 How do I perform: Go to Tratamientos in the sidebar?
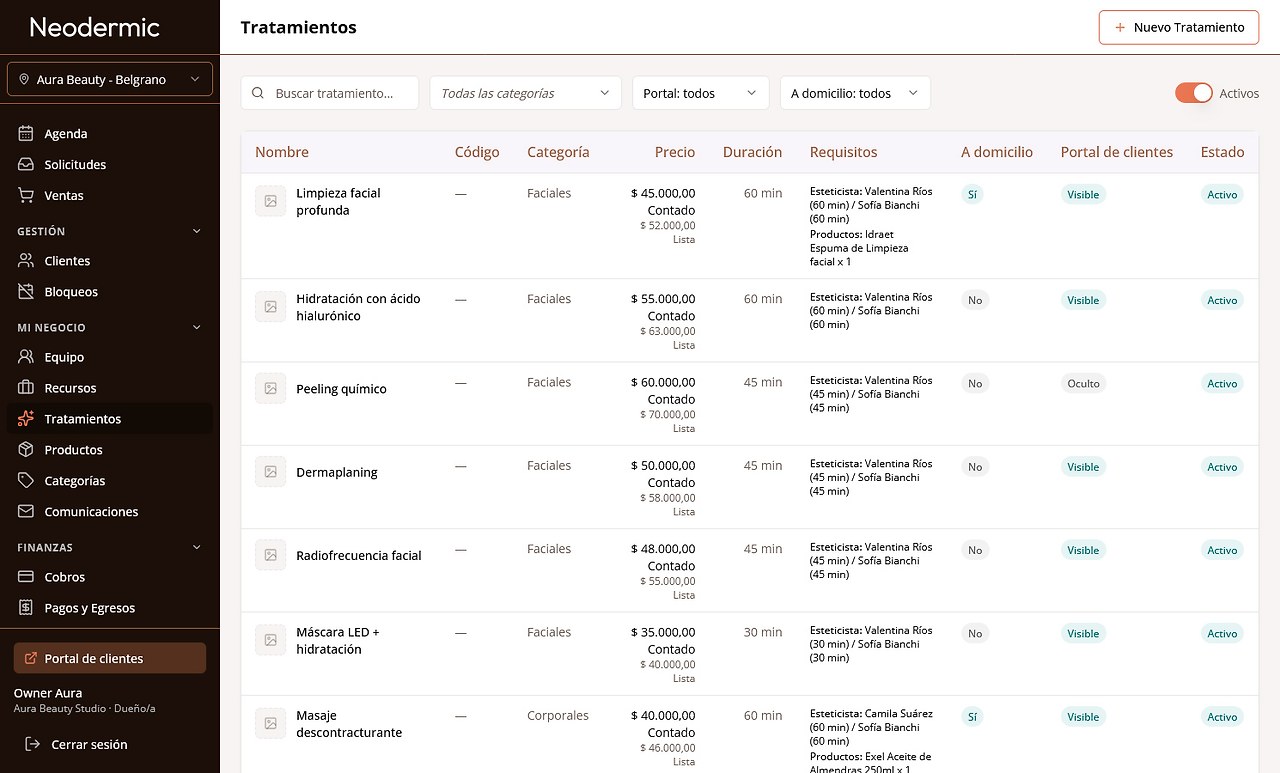(x=110, y=419)
